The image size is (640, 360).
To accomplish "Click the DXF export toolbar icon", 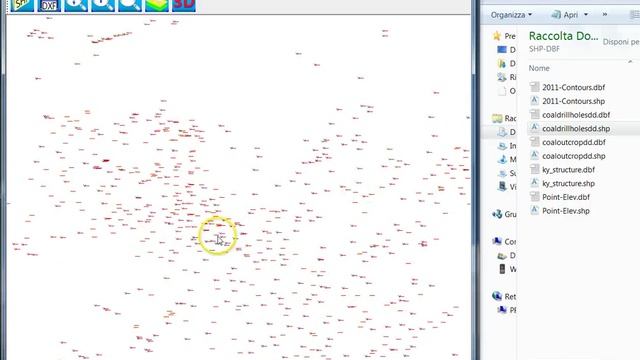I will click(x=49, y=5).
